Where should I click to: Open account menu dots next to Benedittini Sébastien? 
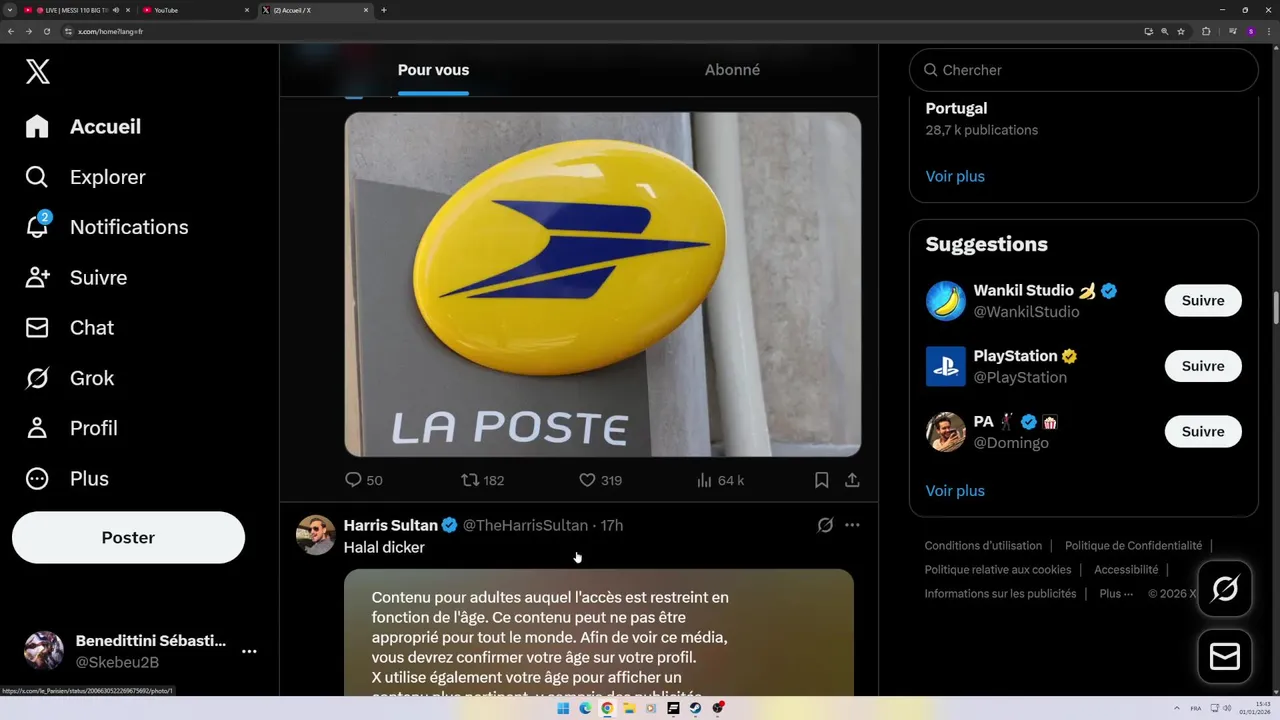click(x=249, y=651)
